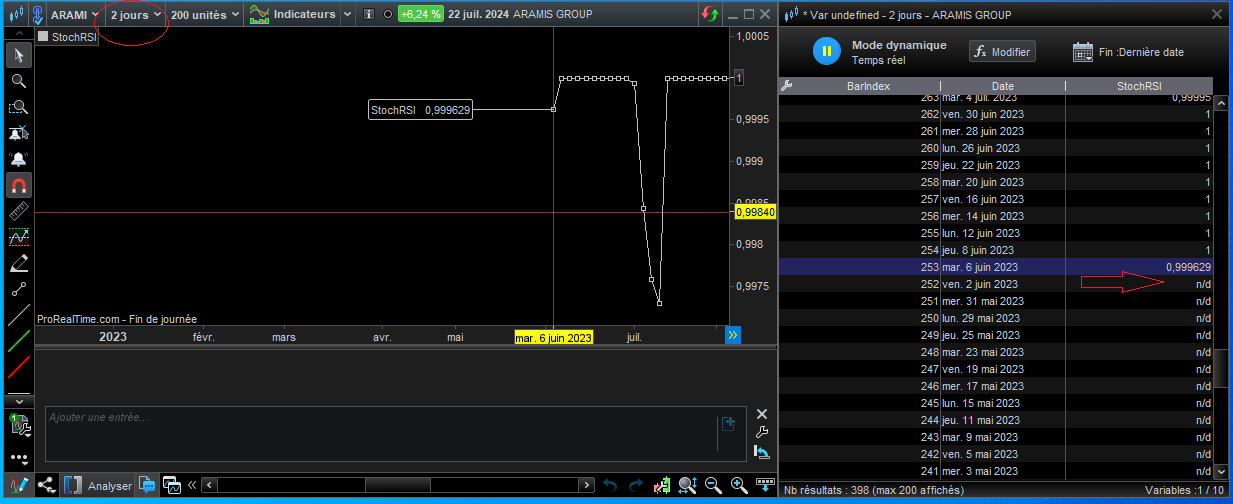Screen dimensions: 1233x504
Task: Click the add note icon in entry box
Action: [728, 423]
